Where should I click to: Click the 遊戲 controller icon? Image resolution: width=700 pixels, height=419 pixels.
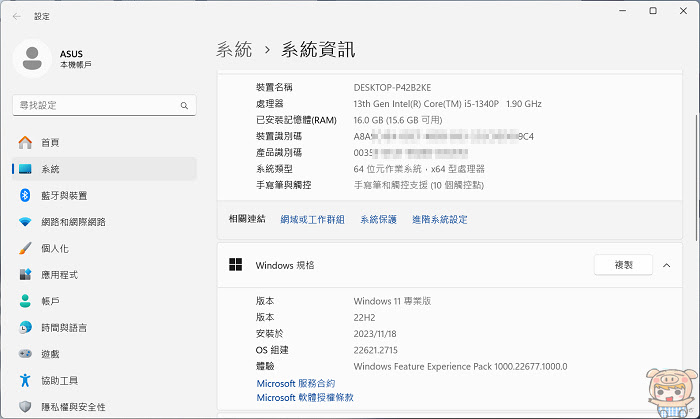(x=25, y=353)
